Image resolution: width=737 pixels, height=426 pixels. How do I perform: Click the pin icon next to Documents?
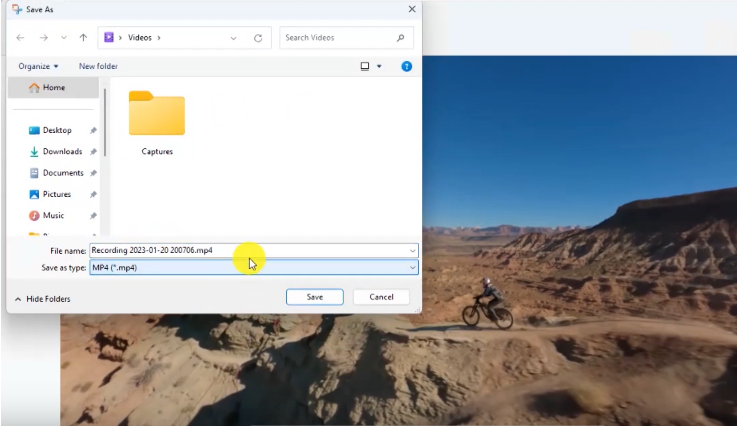pos(93,173)
